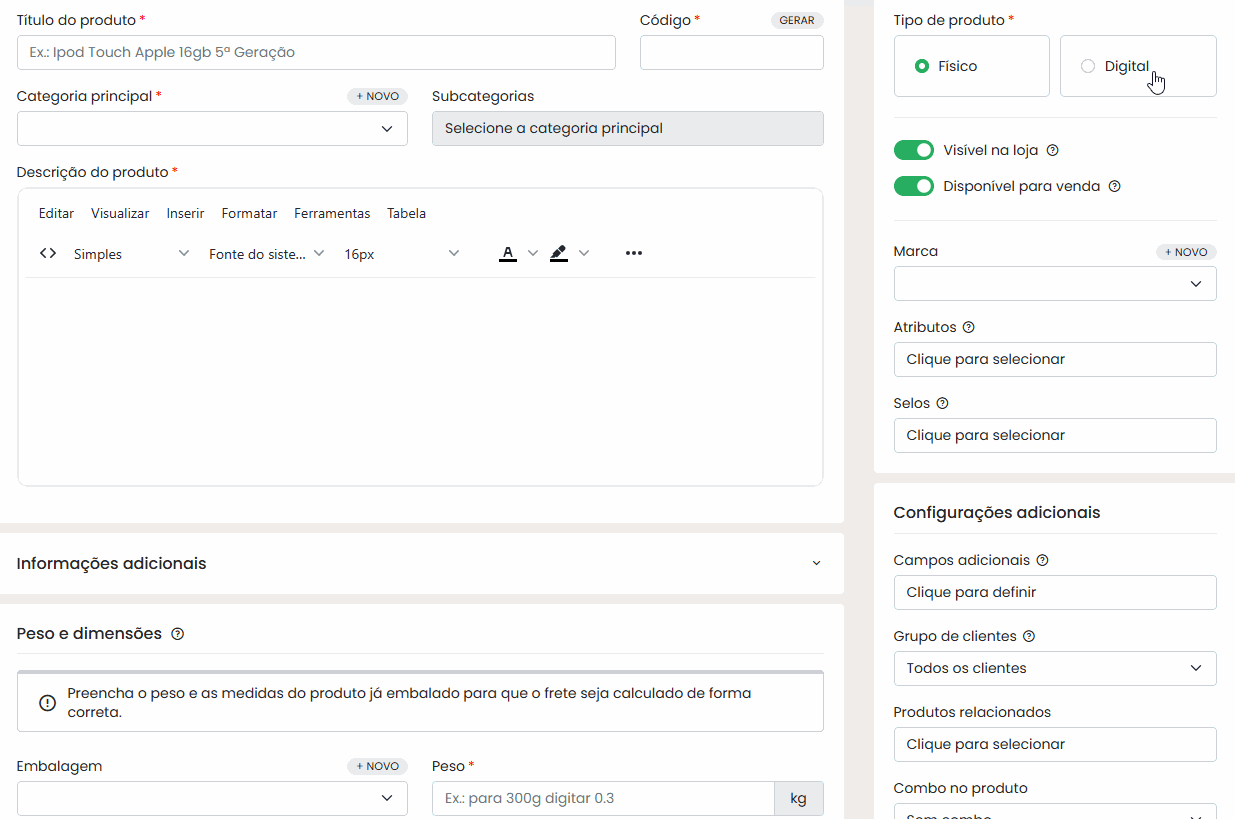Disable Disponível para venda switch
This screenshot has width=1235, height=819.
coord(913,186)
